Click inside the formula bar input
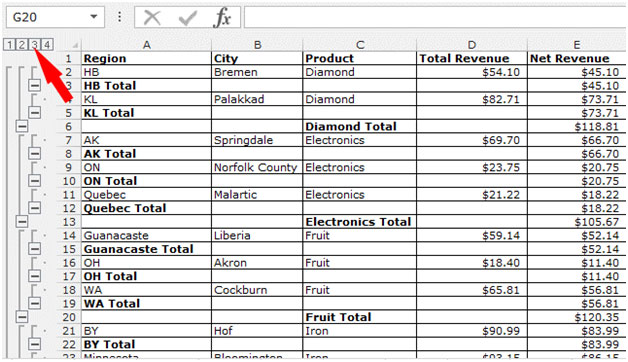628x362 pixels. pos(435,17)
